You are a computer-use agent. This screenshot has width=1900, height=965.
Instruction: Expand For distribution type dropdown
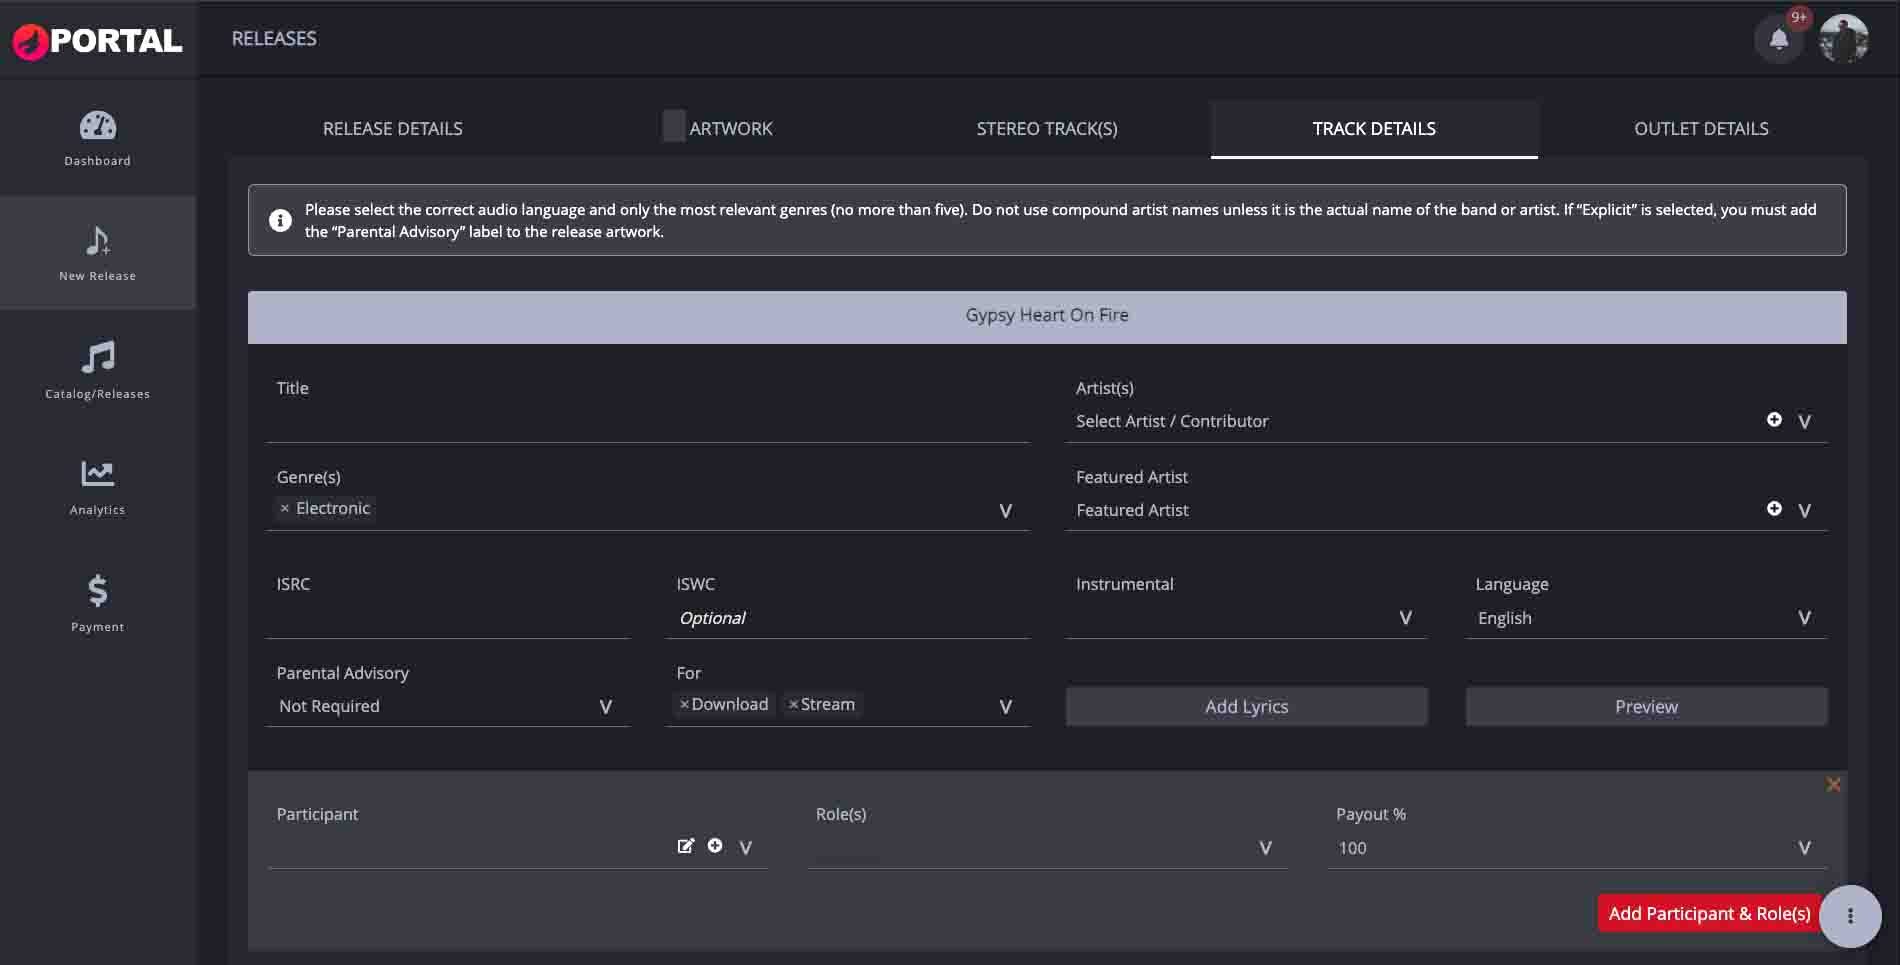tap(1006, 707)
